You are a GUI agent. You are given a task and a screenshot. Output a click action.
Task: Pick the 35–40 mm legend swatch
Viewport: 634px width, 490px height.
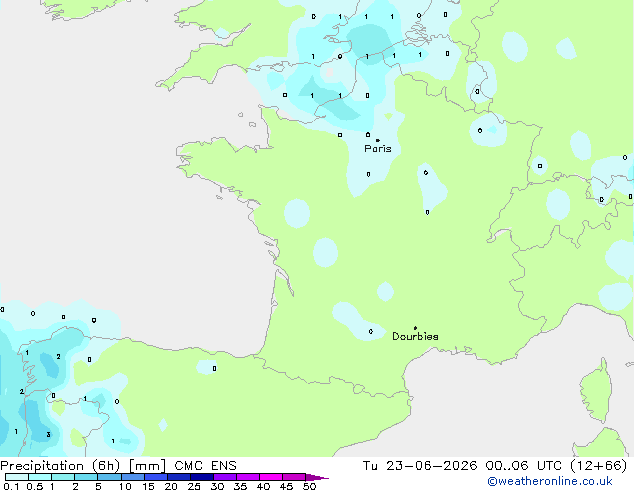click(x=247, y=477)
